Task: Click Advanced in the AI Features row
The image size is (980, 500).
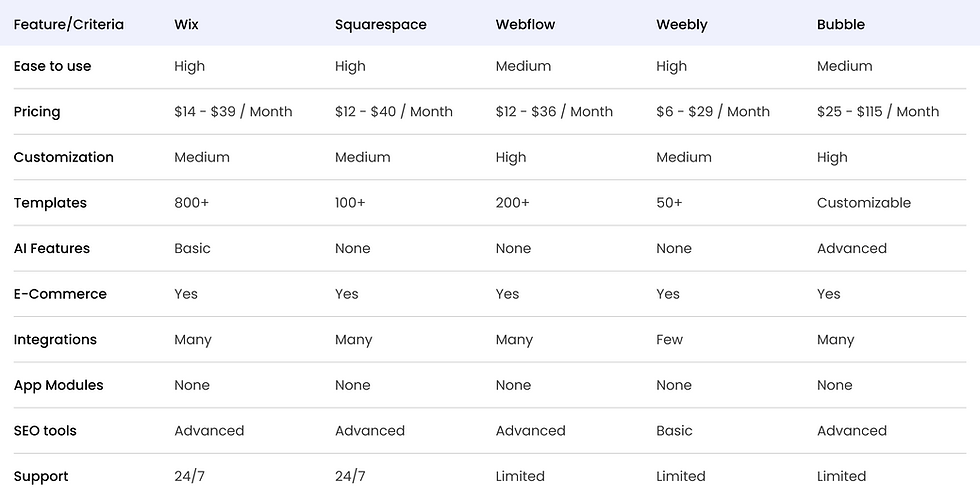Action: (852, 248)
